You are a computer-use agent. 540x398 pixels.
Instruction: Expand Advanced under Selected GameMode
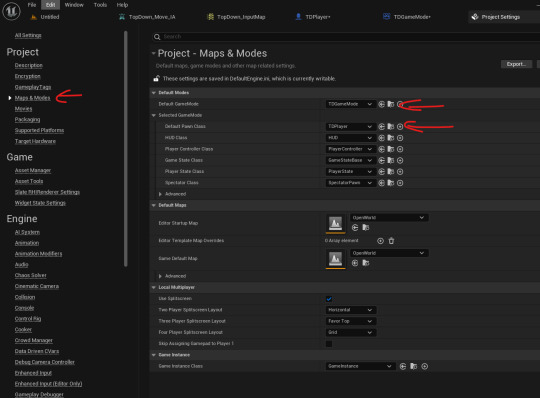(160, 194)
